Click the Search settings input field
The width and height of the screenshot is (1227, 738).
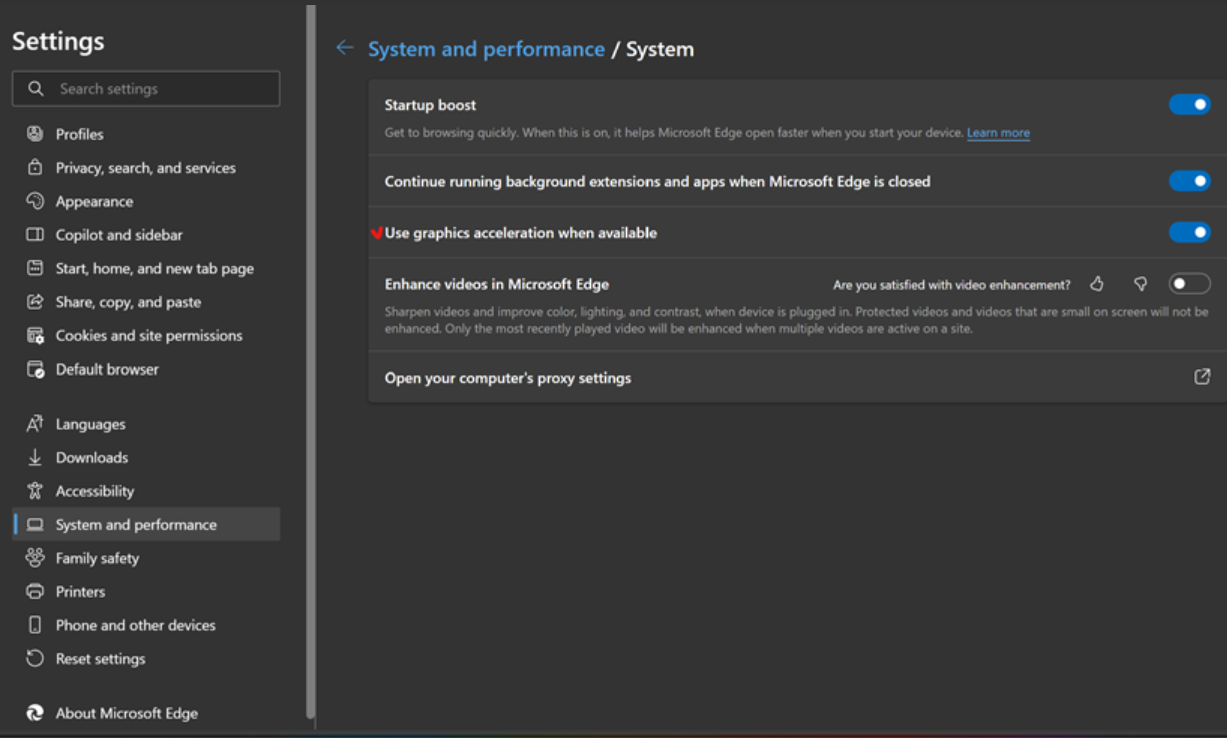tap(146, 88)
